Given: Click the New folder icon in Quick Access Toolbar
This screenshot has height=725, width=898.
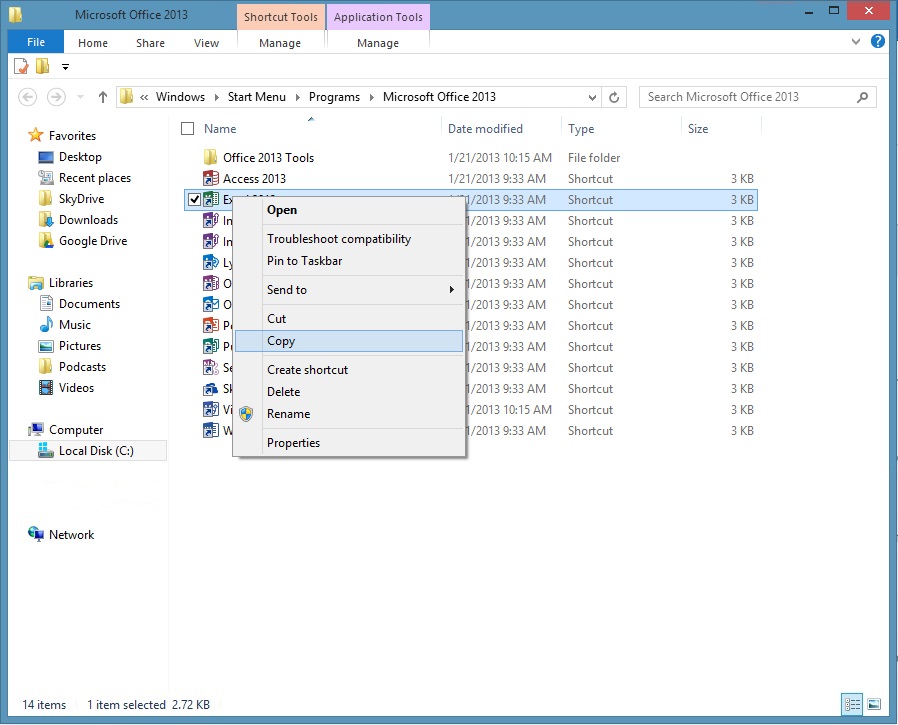Looking at the screenshot, I should pos(40,64).
